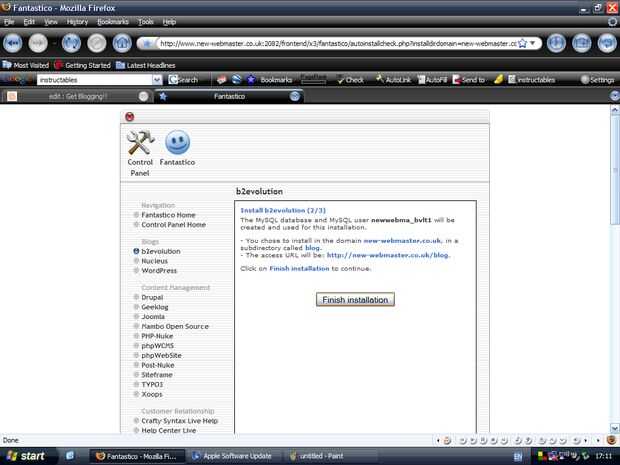Go back with the Back navigation button
This screenshot has width=620, height=465.
pos(12,43)
